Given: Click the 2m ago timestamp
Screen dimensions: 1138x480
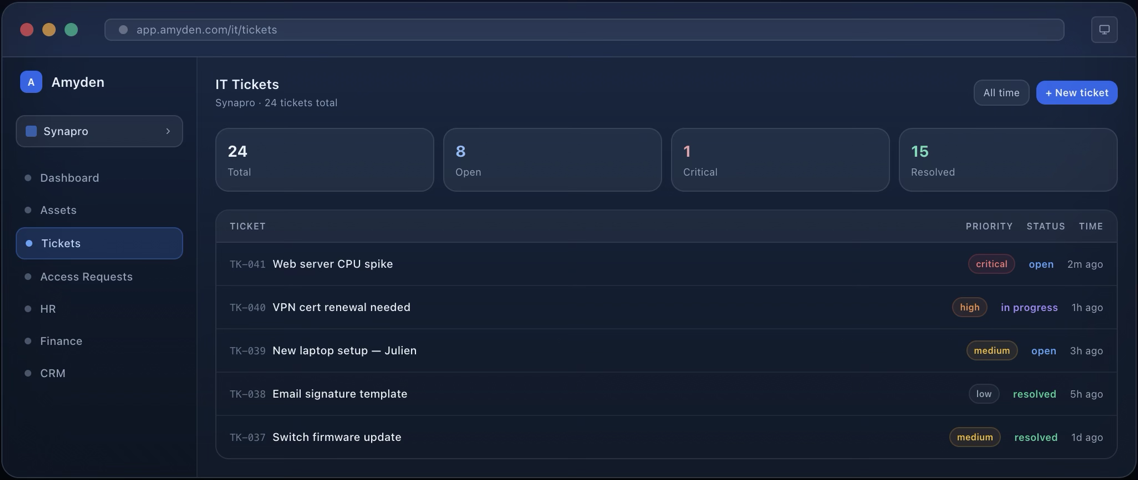Looking at the screenshot, I should (x=1085, y=264).
